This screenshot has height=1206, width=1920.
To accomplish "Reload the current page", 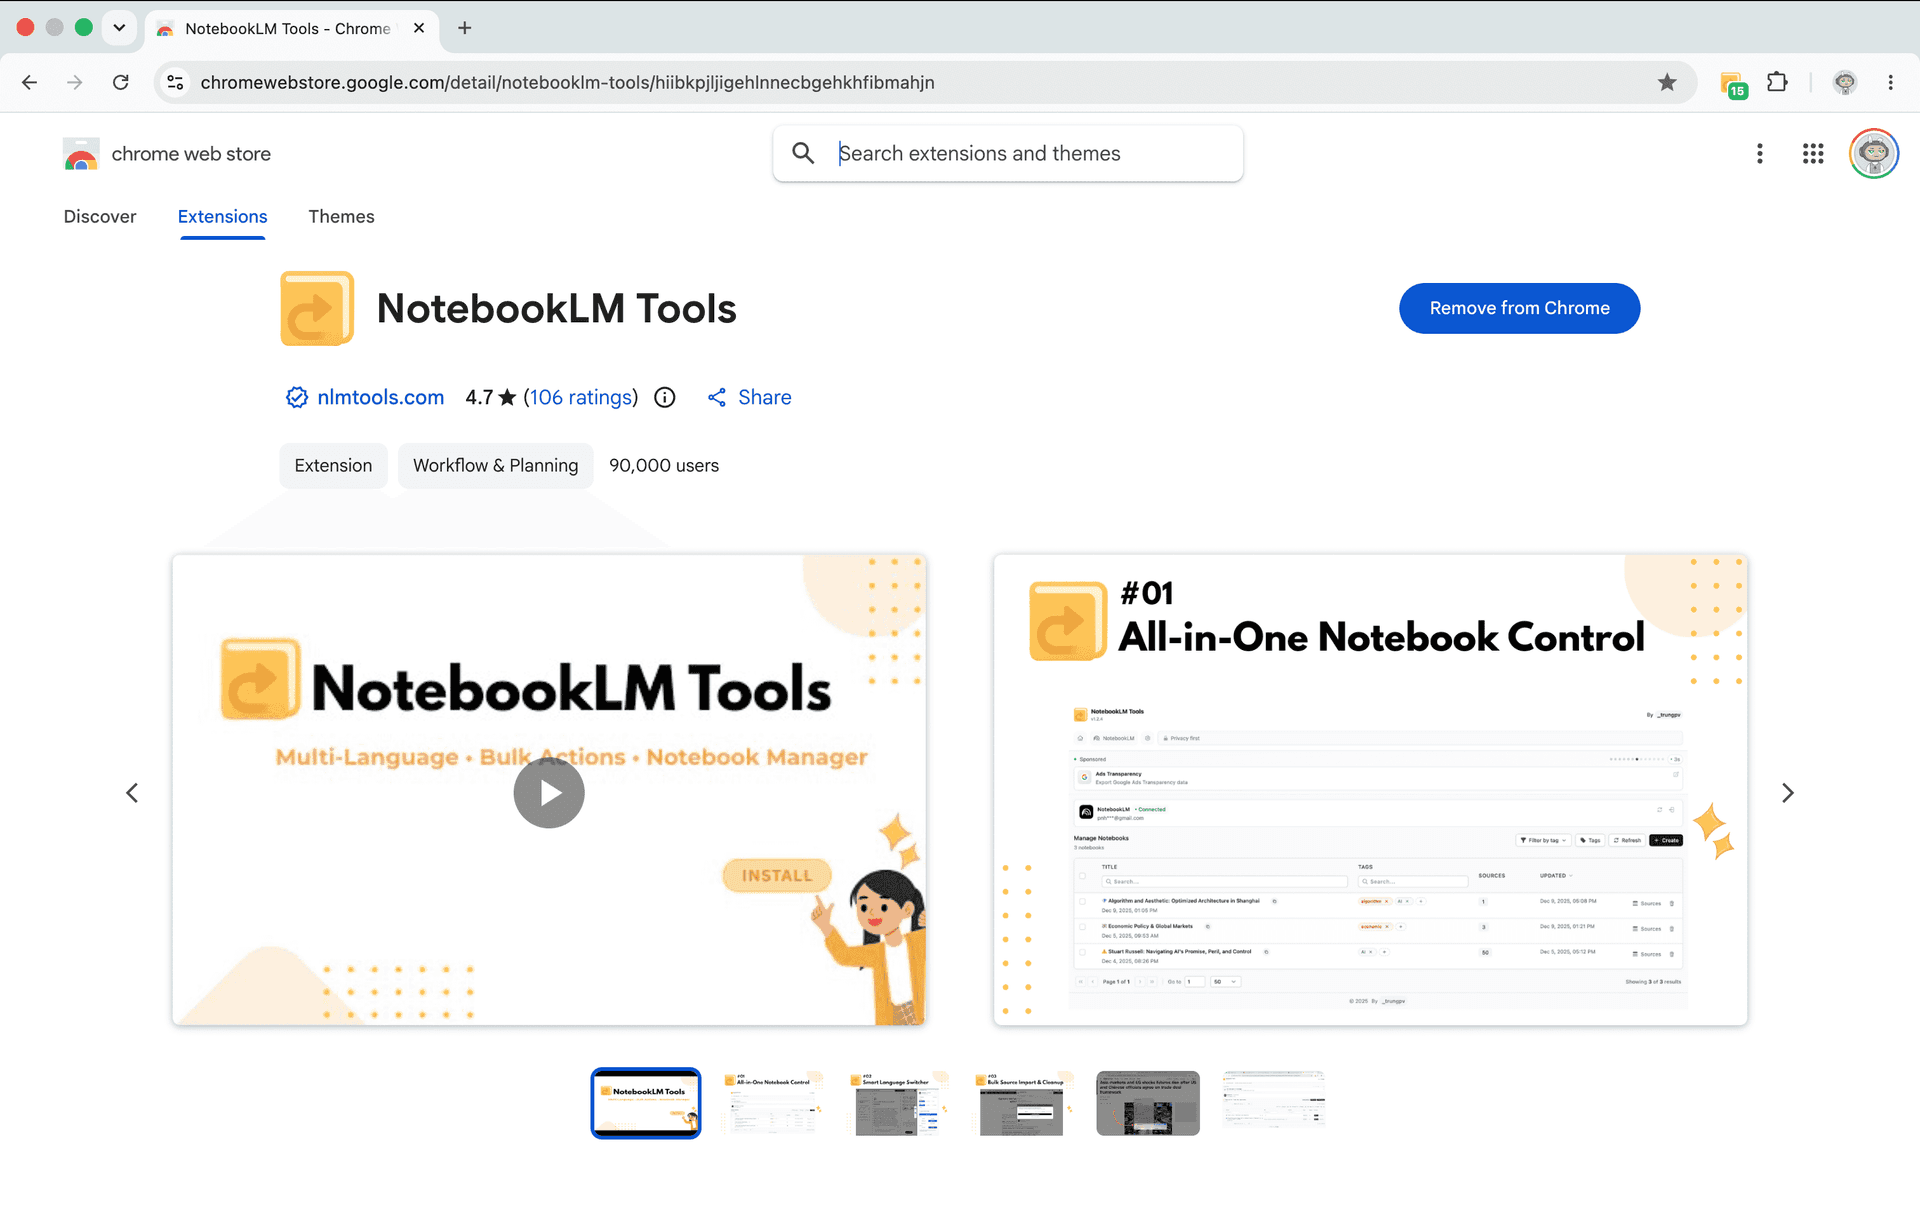I will pos(121,82).
